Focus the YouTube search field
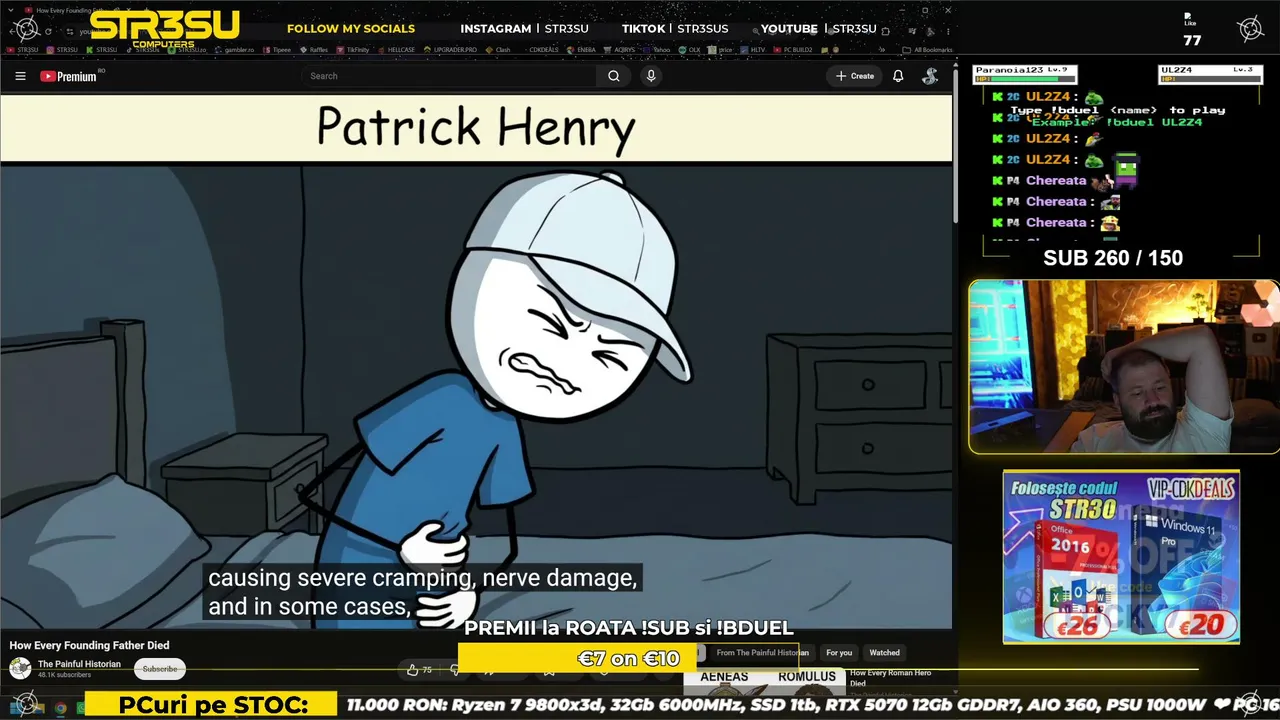This screenshot has height=720, width=1280. coord(449,76)
